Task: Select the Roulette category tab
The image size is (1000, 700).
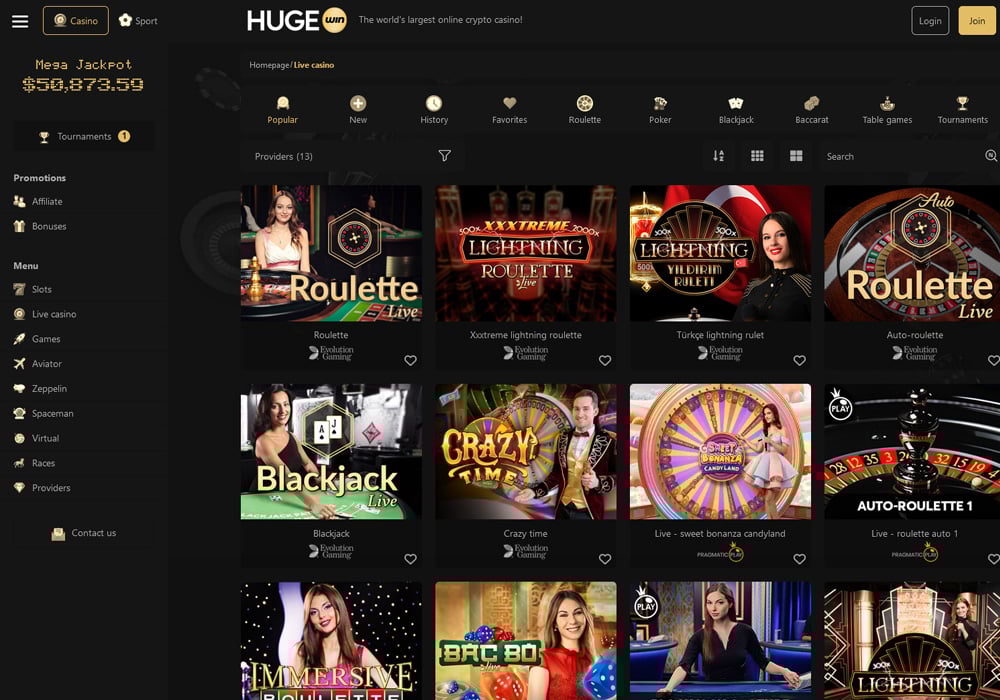Action: (x=585, y=110)
